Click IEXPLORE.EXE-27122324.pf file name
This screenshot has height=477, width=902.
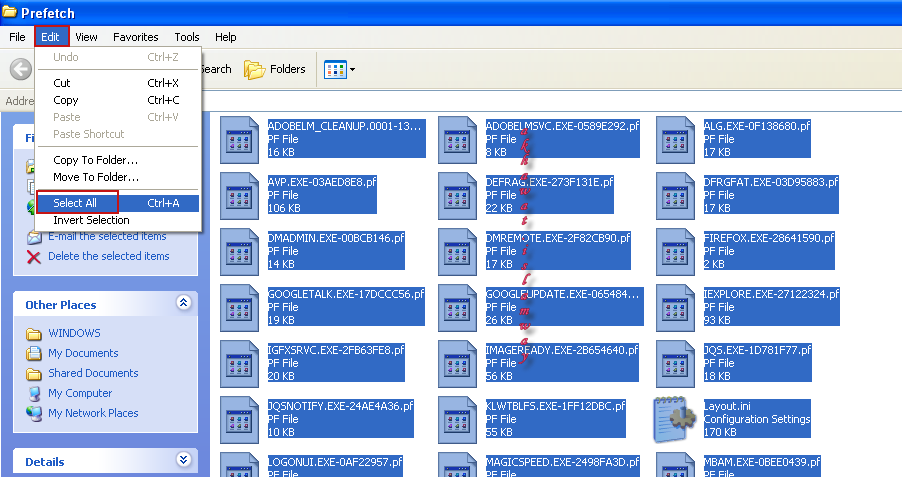772,294
